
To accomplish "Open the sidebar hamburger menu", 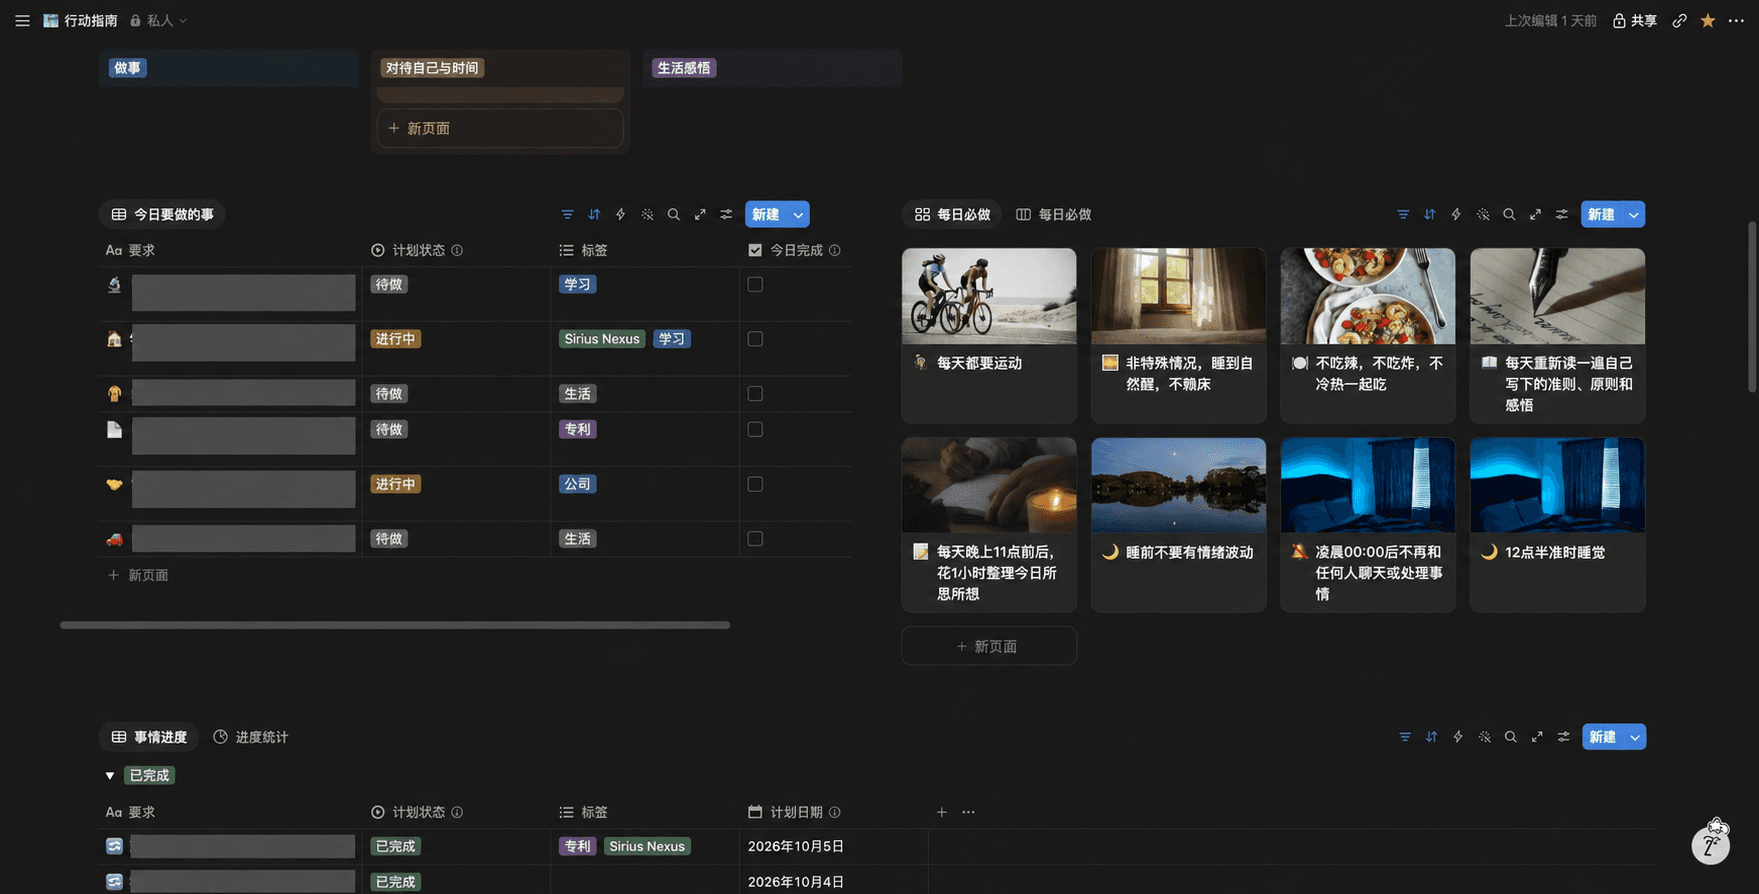I will coord(22,20).
